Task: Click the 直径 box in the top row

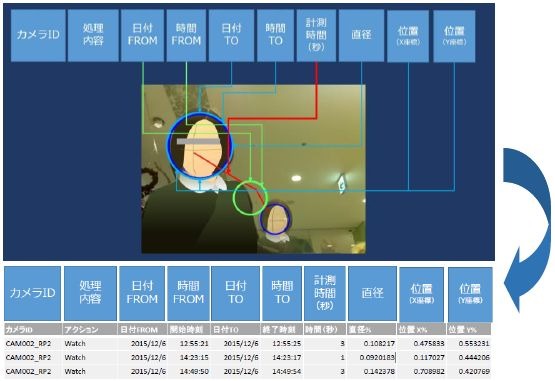Action: click(x=361, y=35)
